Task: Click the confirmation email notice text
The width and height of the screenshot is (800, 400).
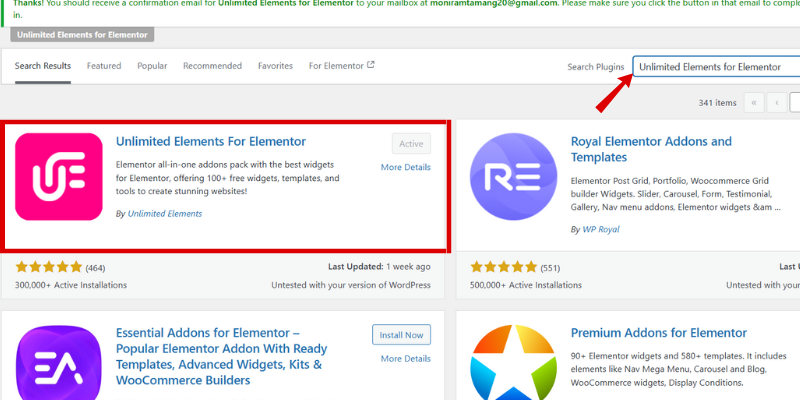Action: coord(406,10)
